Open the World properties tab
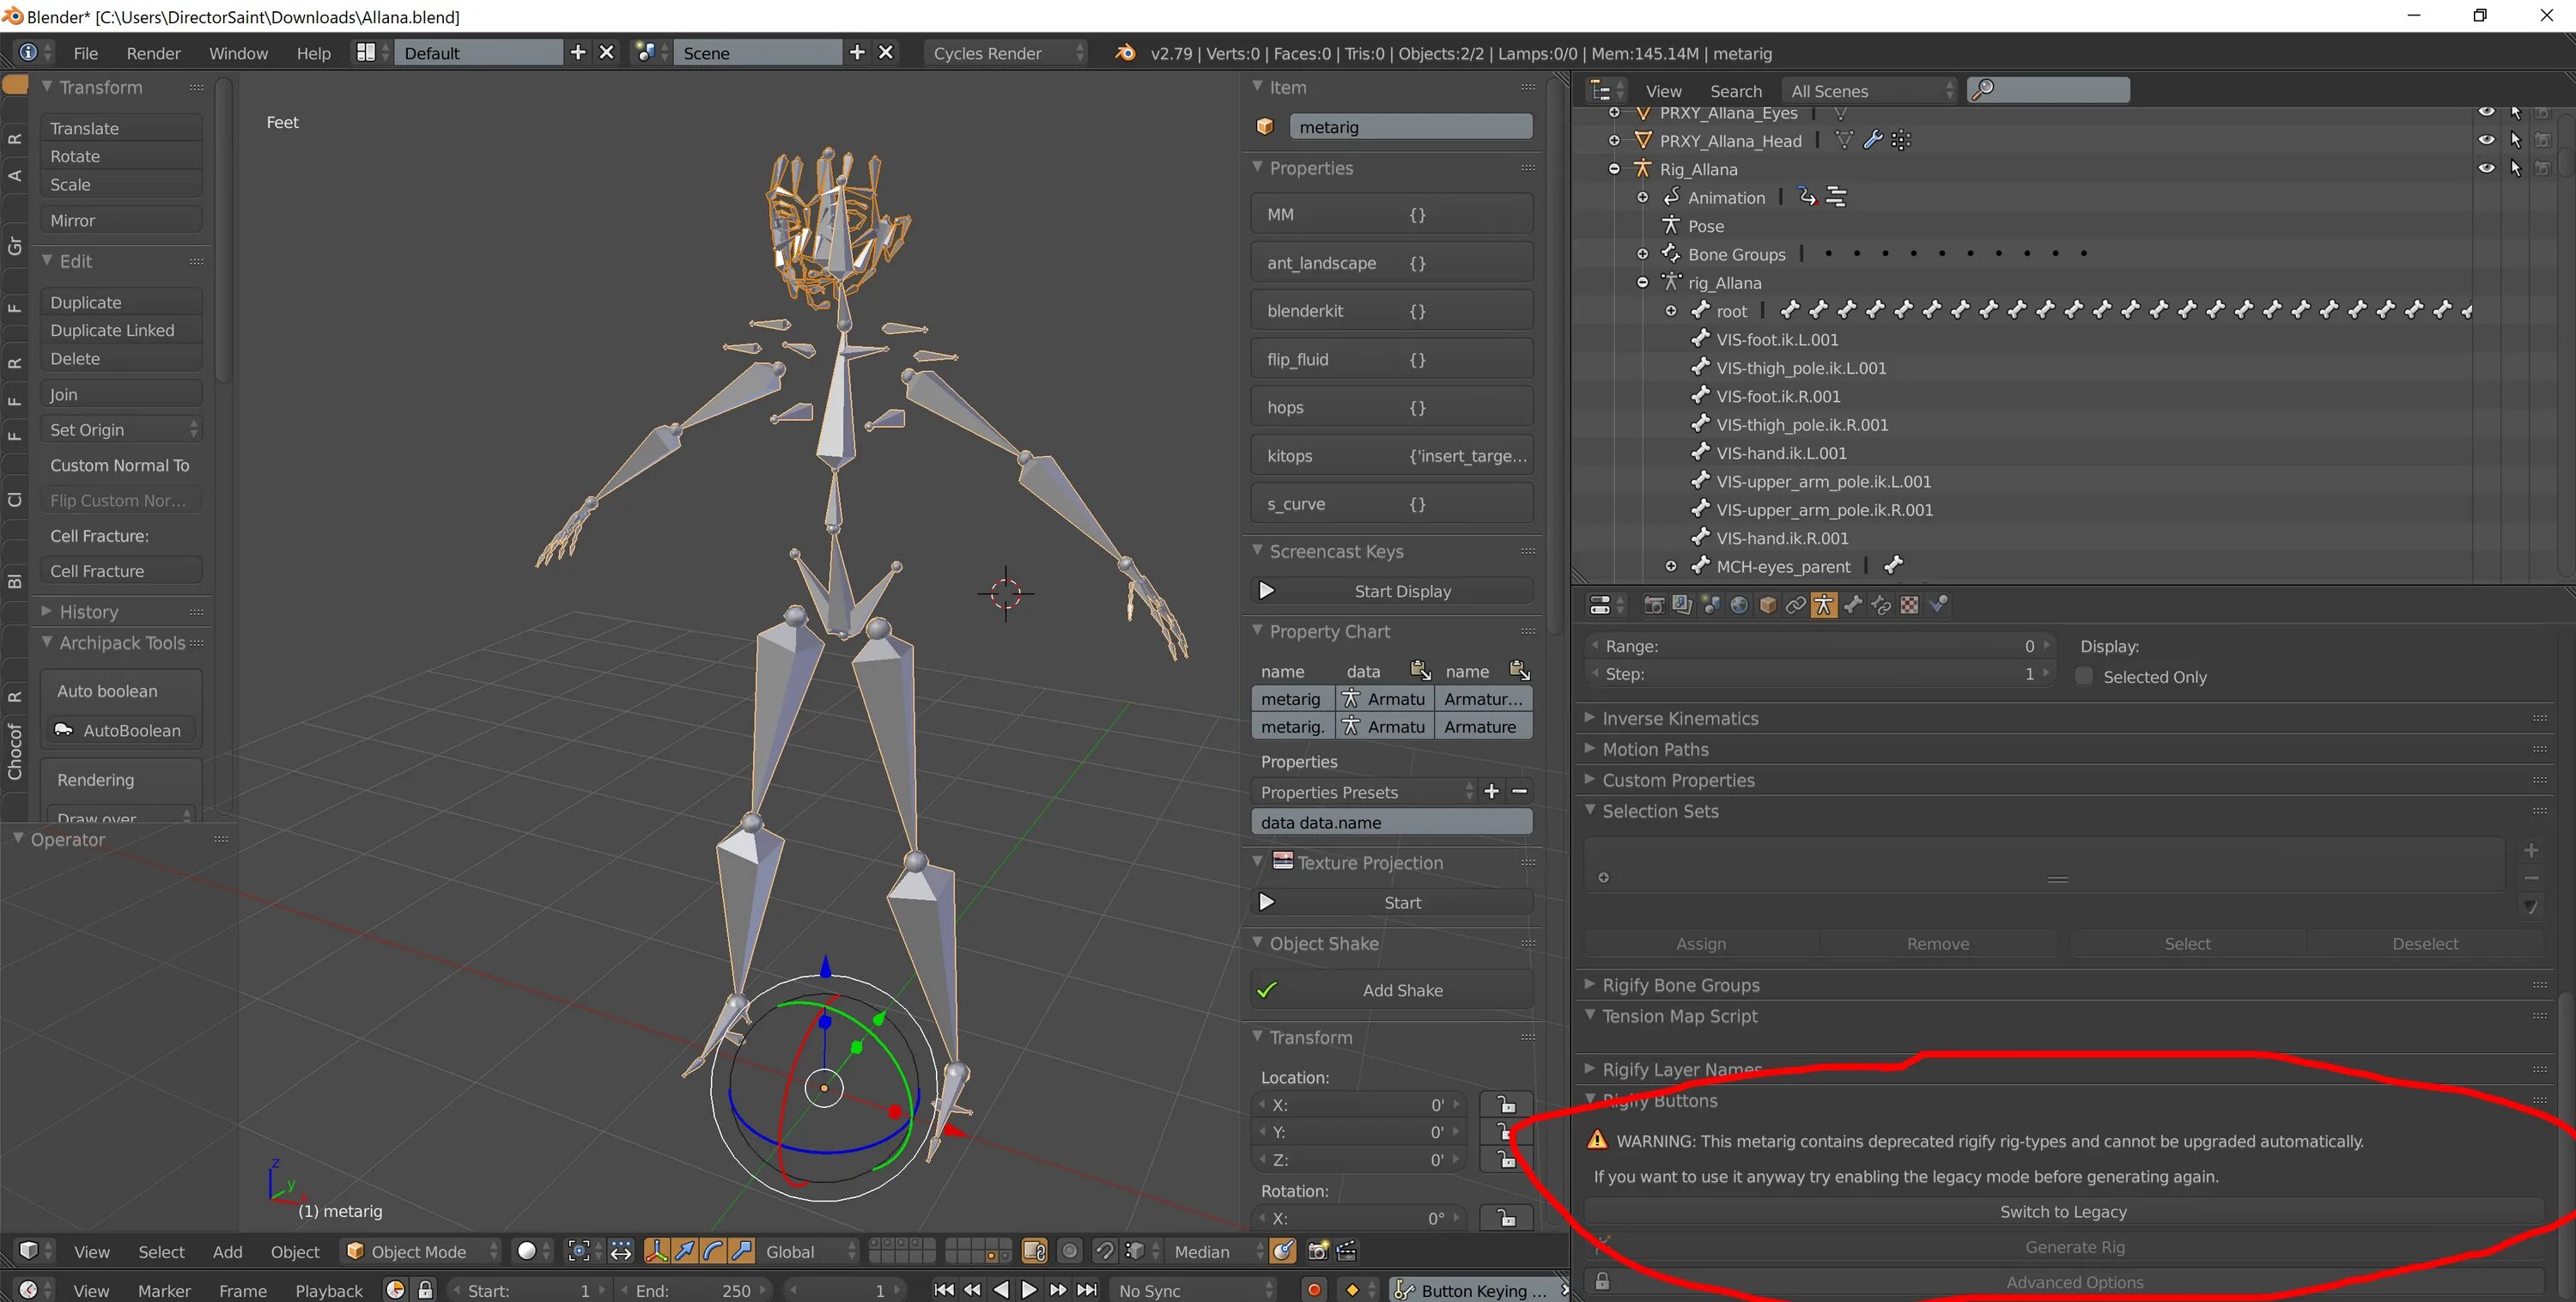The image size is (2576, 1302). (1739, 605)
